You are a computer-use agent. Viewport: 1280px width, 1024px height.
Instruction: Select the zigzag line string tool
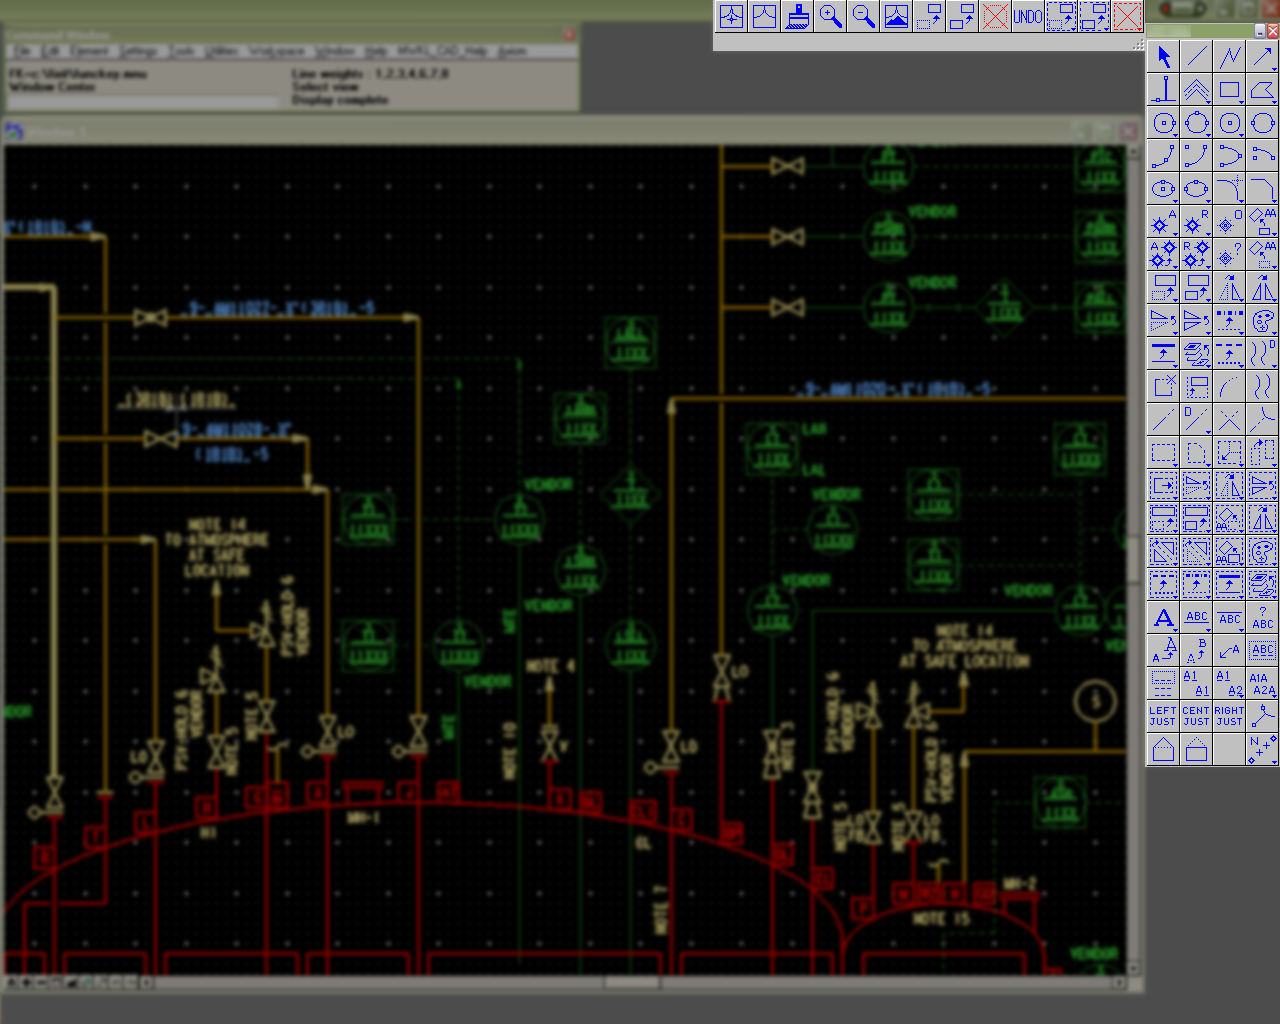(x=1230, y=57)
